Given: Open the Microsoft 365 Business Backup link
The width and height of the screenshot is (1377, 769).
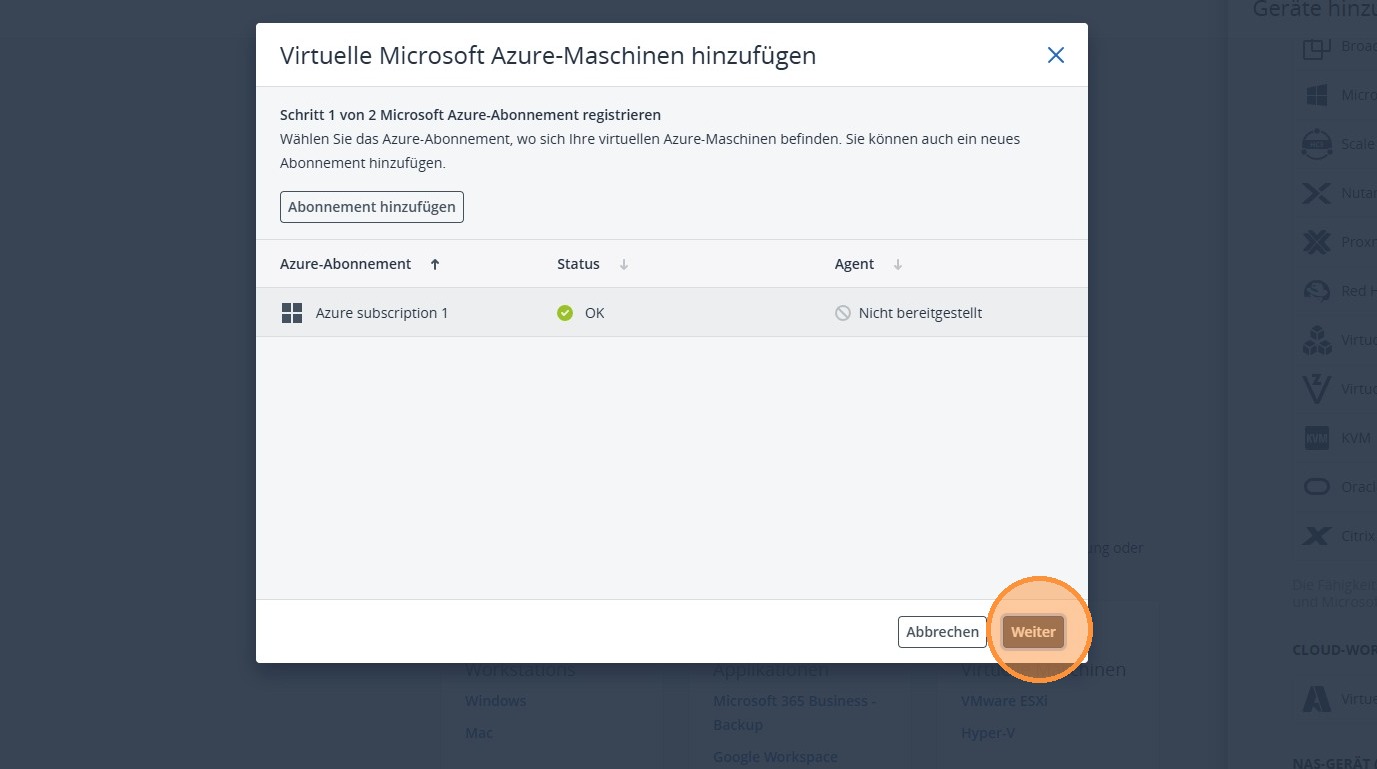Looking at the screenshot, I should coord(794,713).
